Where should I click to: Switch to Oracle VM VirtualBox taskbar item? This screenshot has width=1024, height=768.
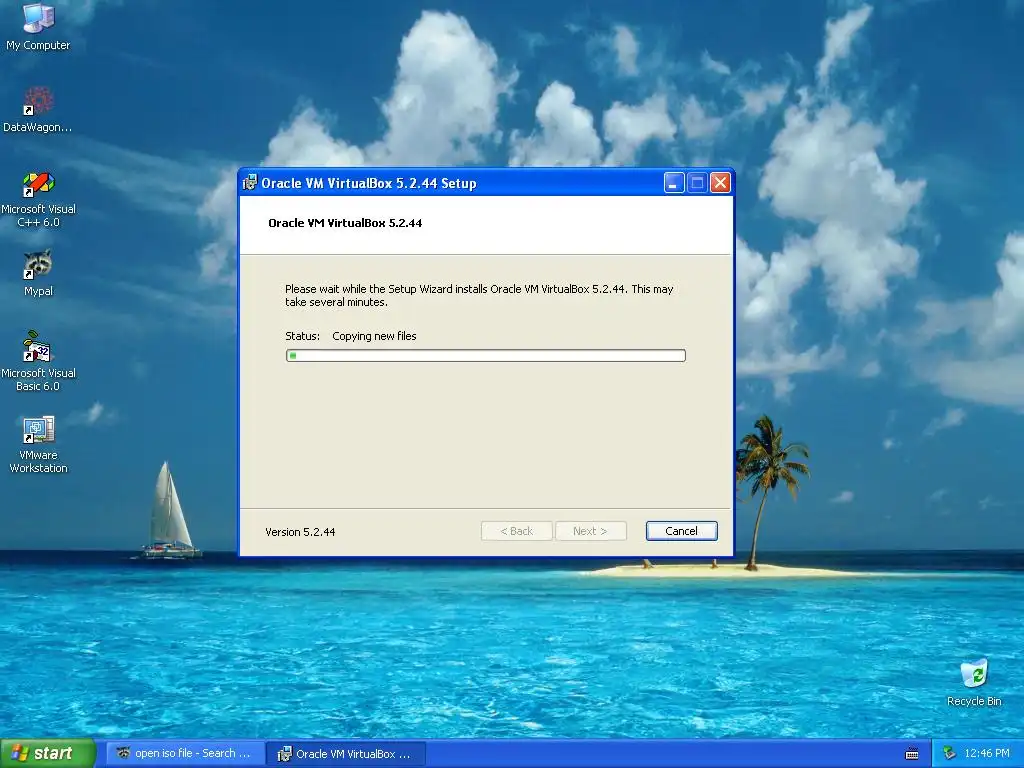click(346, 754)
